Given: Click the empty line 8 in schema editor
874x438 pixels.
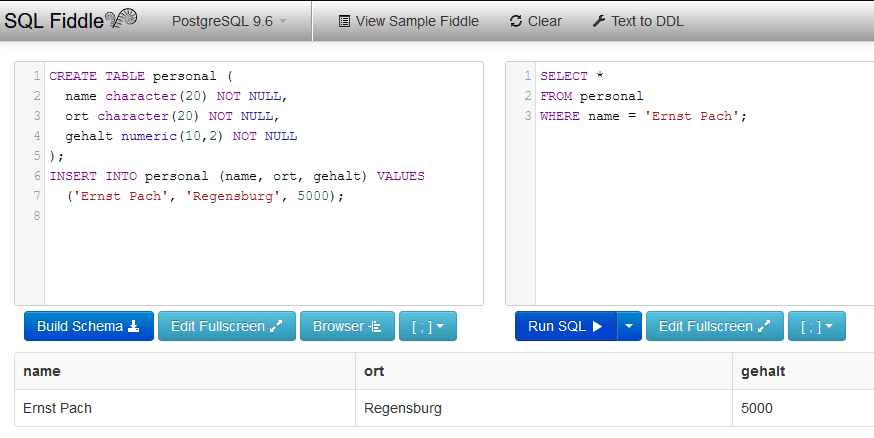Looking at the screenshot, I should (264, 216).
